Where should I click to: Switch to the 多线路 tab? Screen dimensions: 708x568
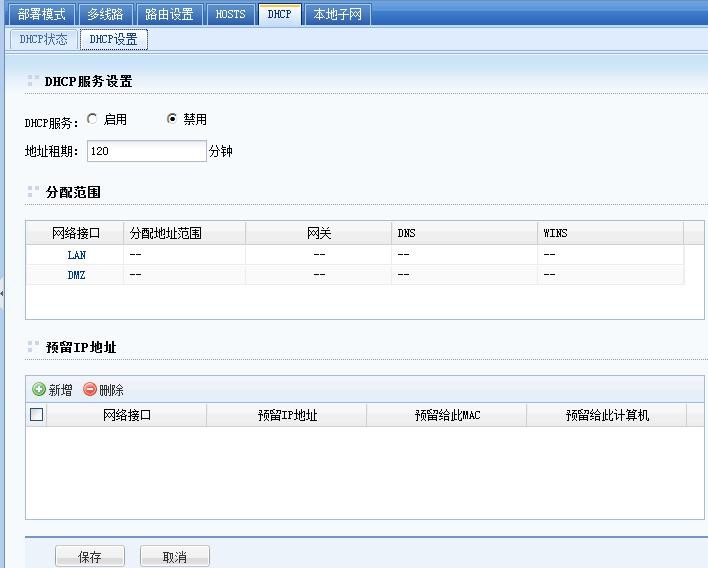coord(105,14)
